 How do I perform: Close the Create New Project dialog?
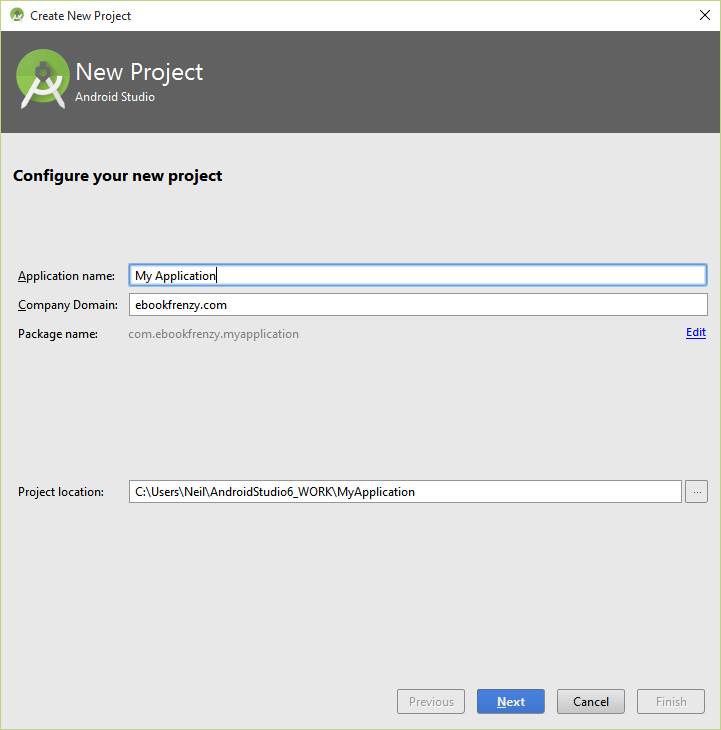click(x=705, y=15)
